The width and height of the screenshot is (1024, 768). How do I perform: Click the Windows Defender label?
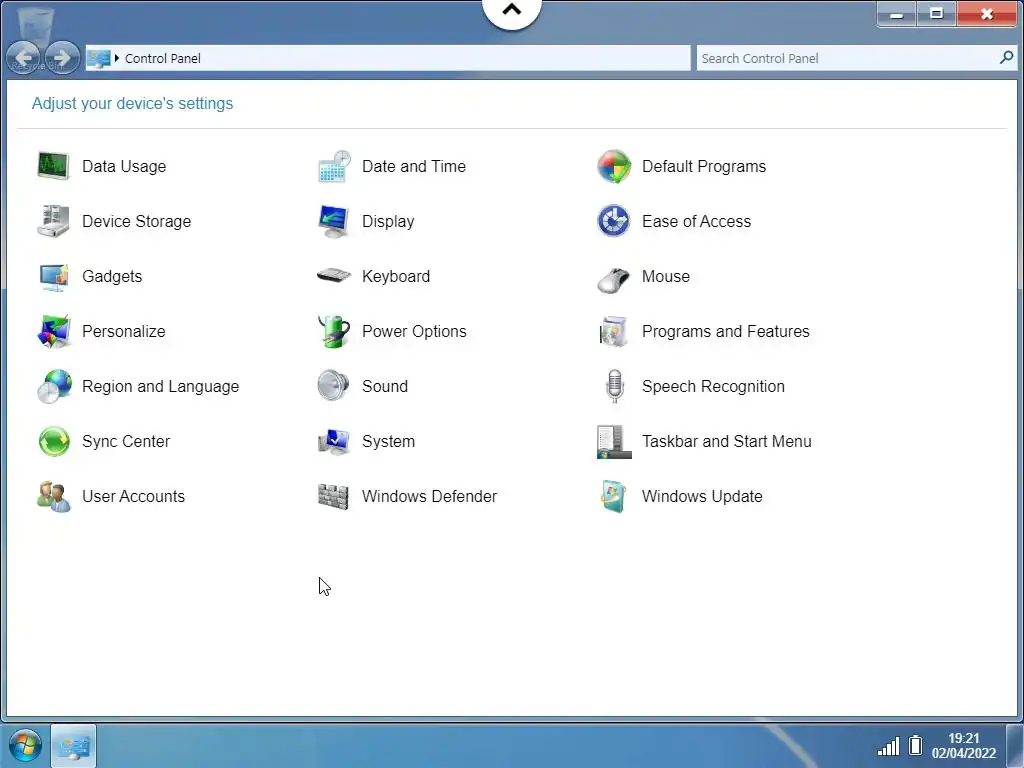point(430,496)
